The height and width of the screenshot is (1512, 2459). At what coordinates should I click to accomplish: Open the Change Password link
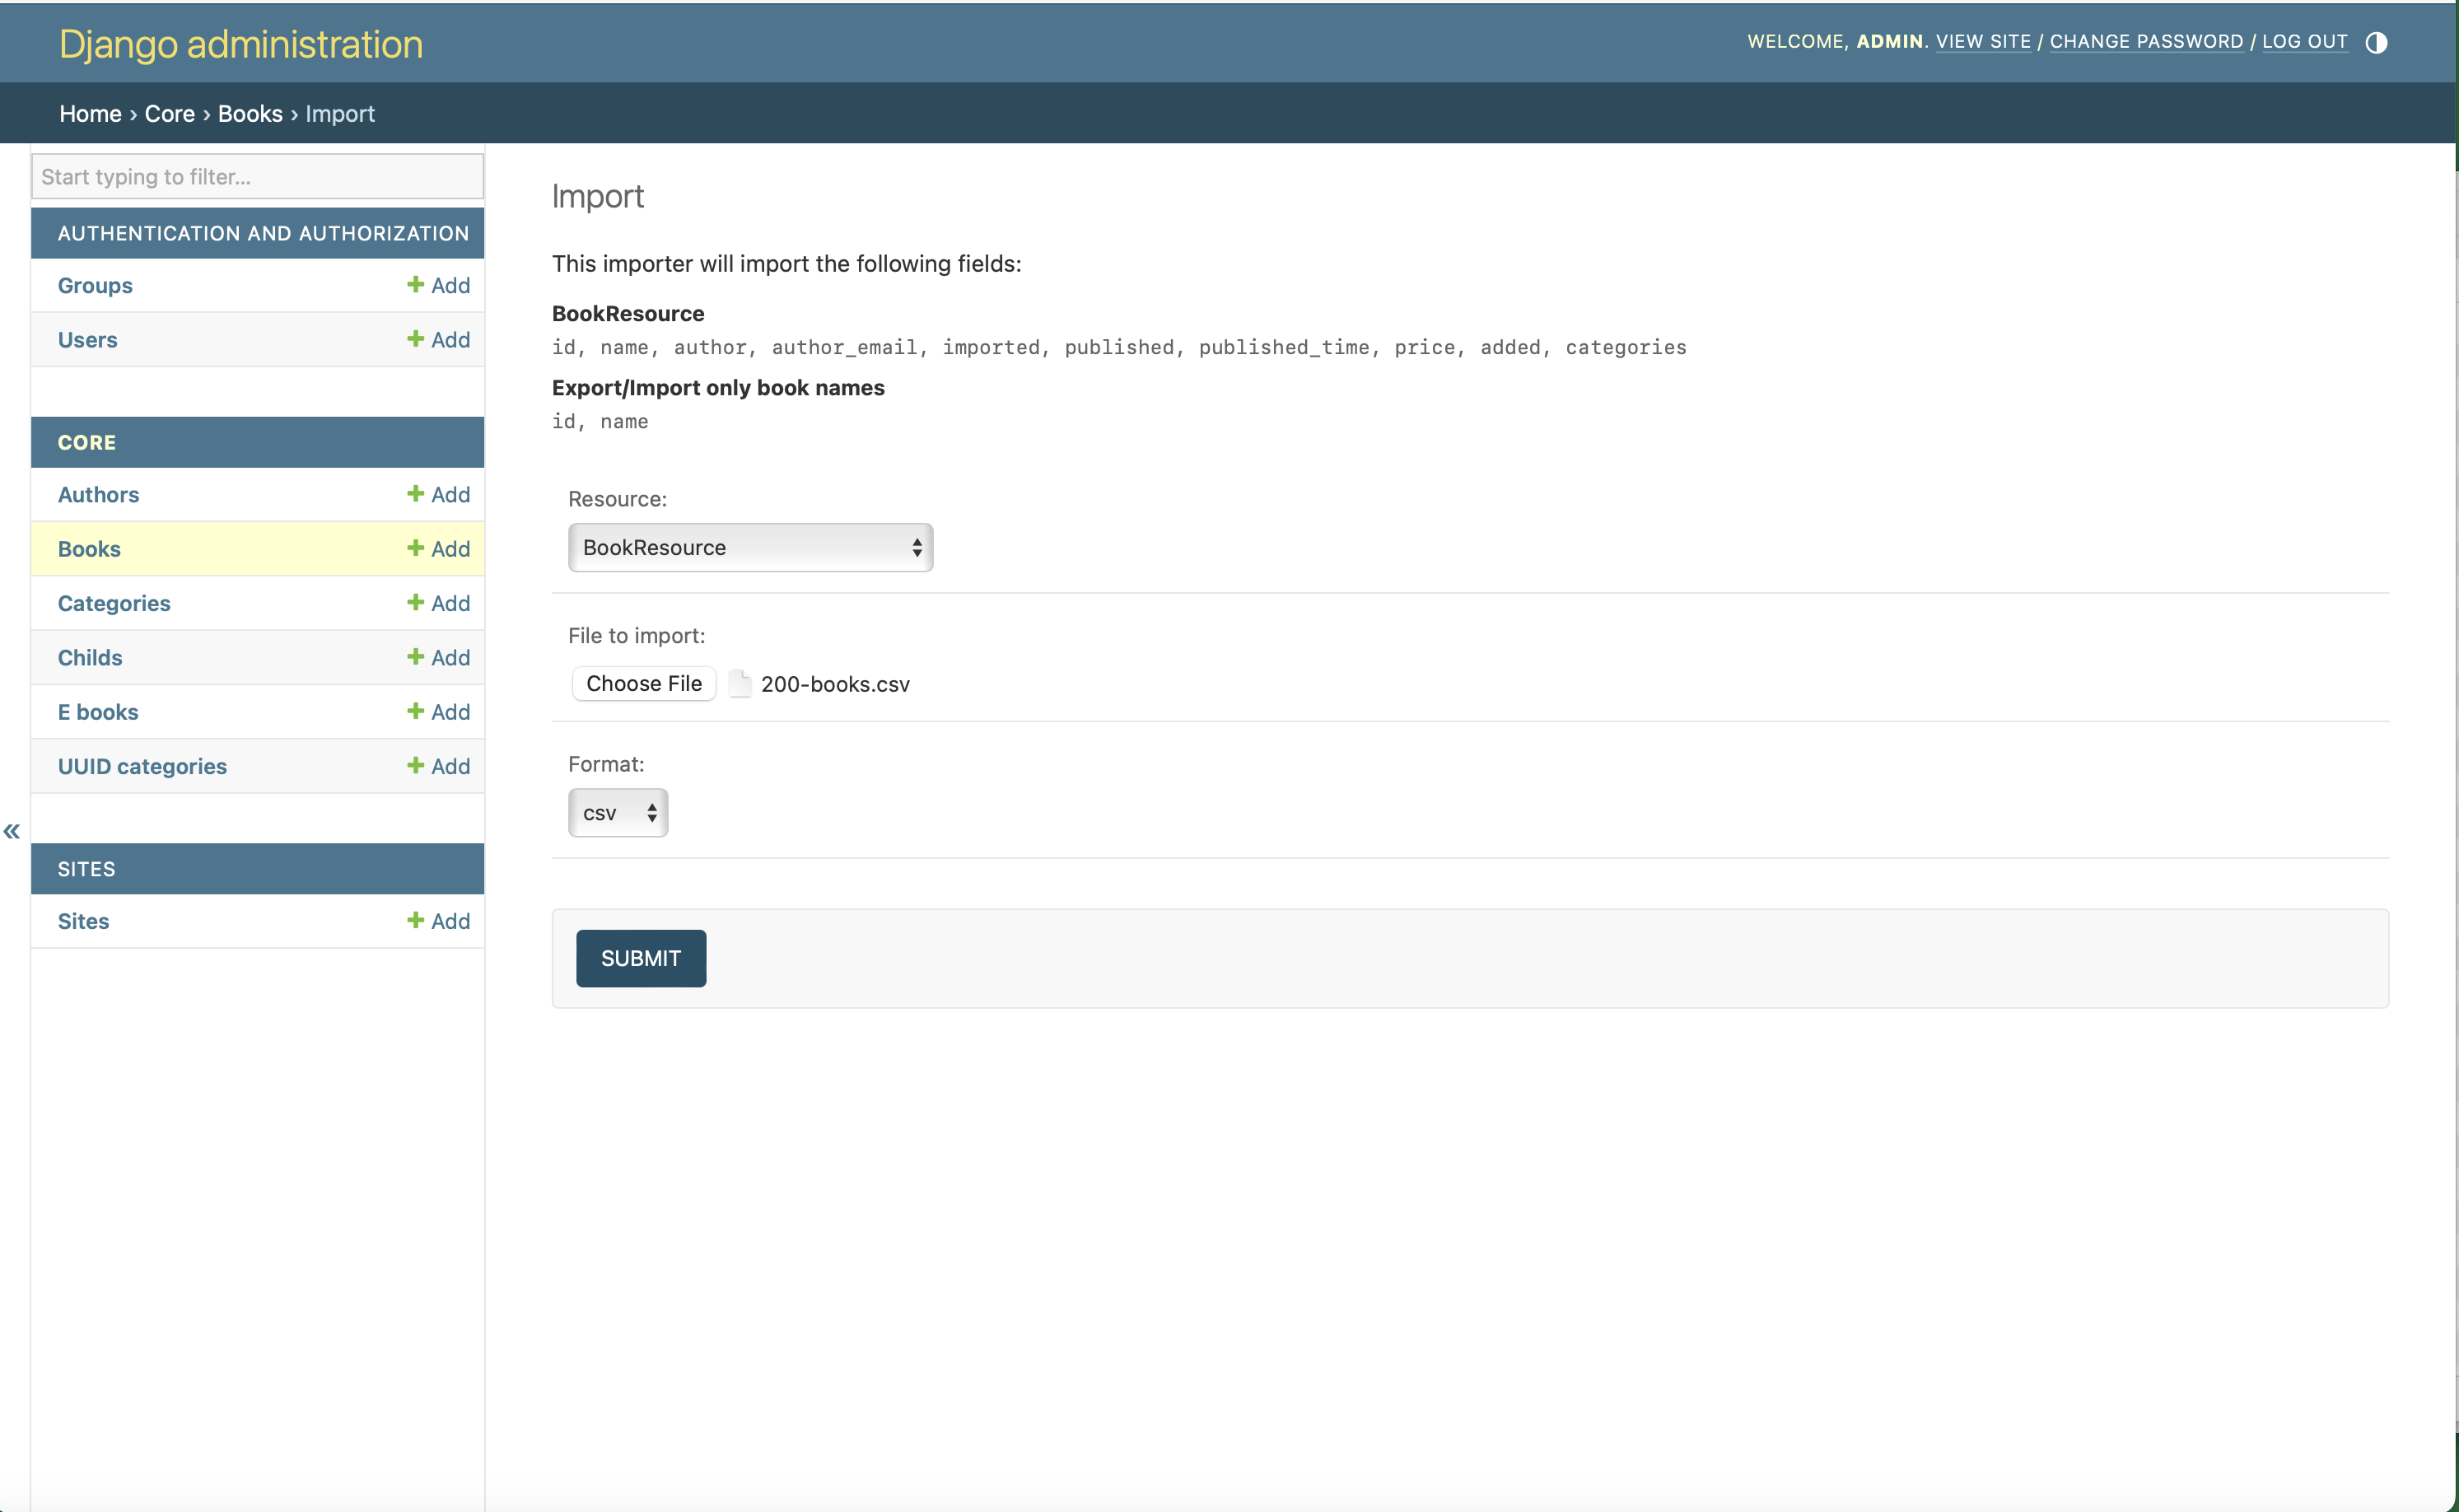[x=2146, y=42]
